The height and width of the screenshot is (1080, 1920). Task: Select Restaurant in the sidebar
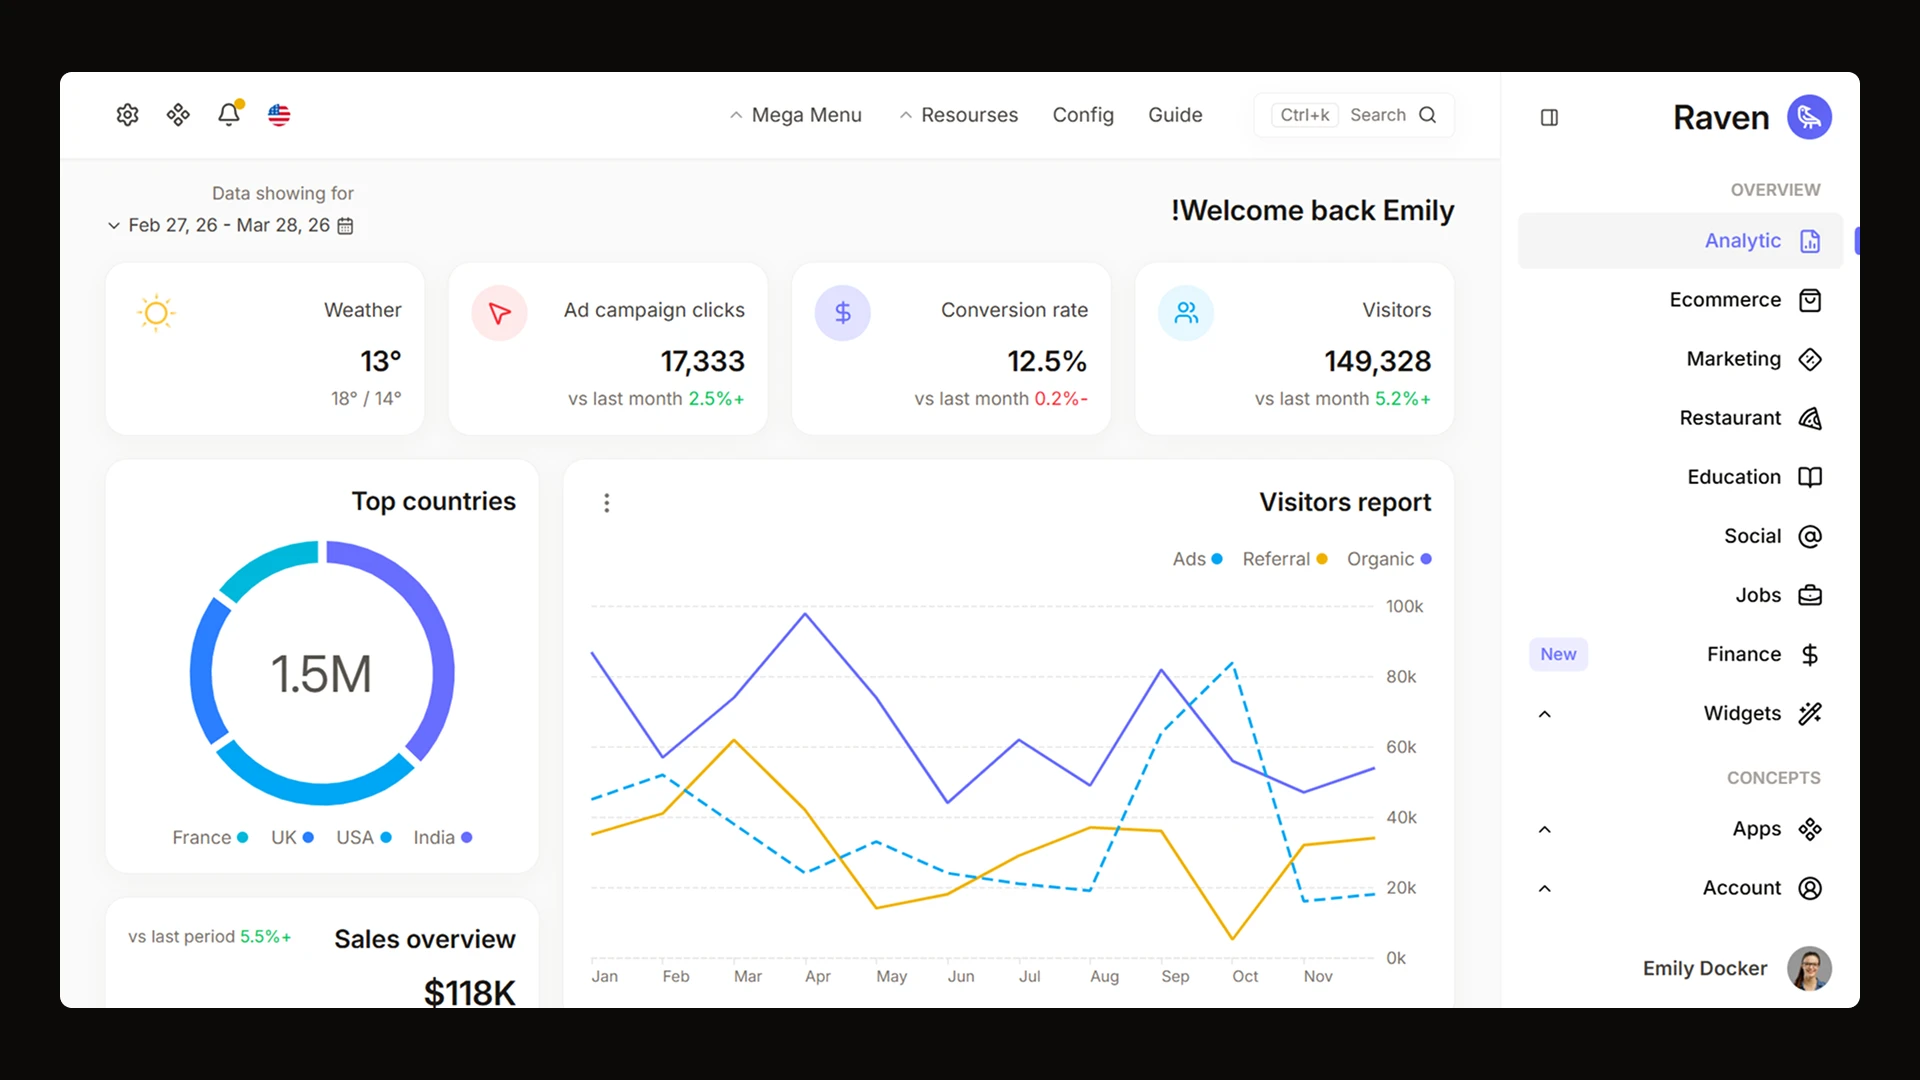click(x=1680, y=418)
